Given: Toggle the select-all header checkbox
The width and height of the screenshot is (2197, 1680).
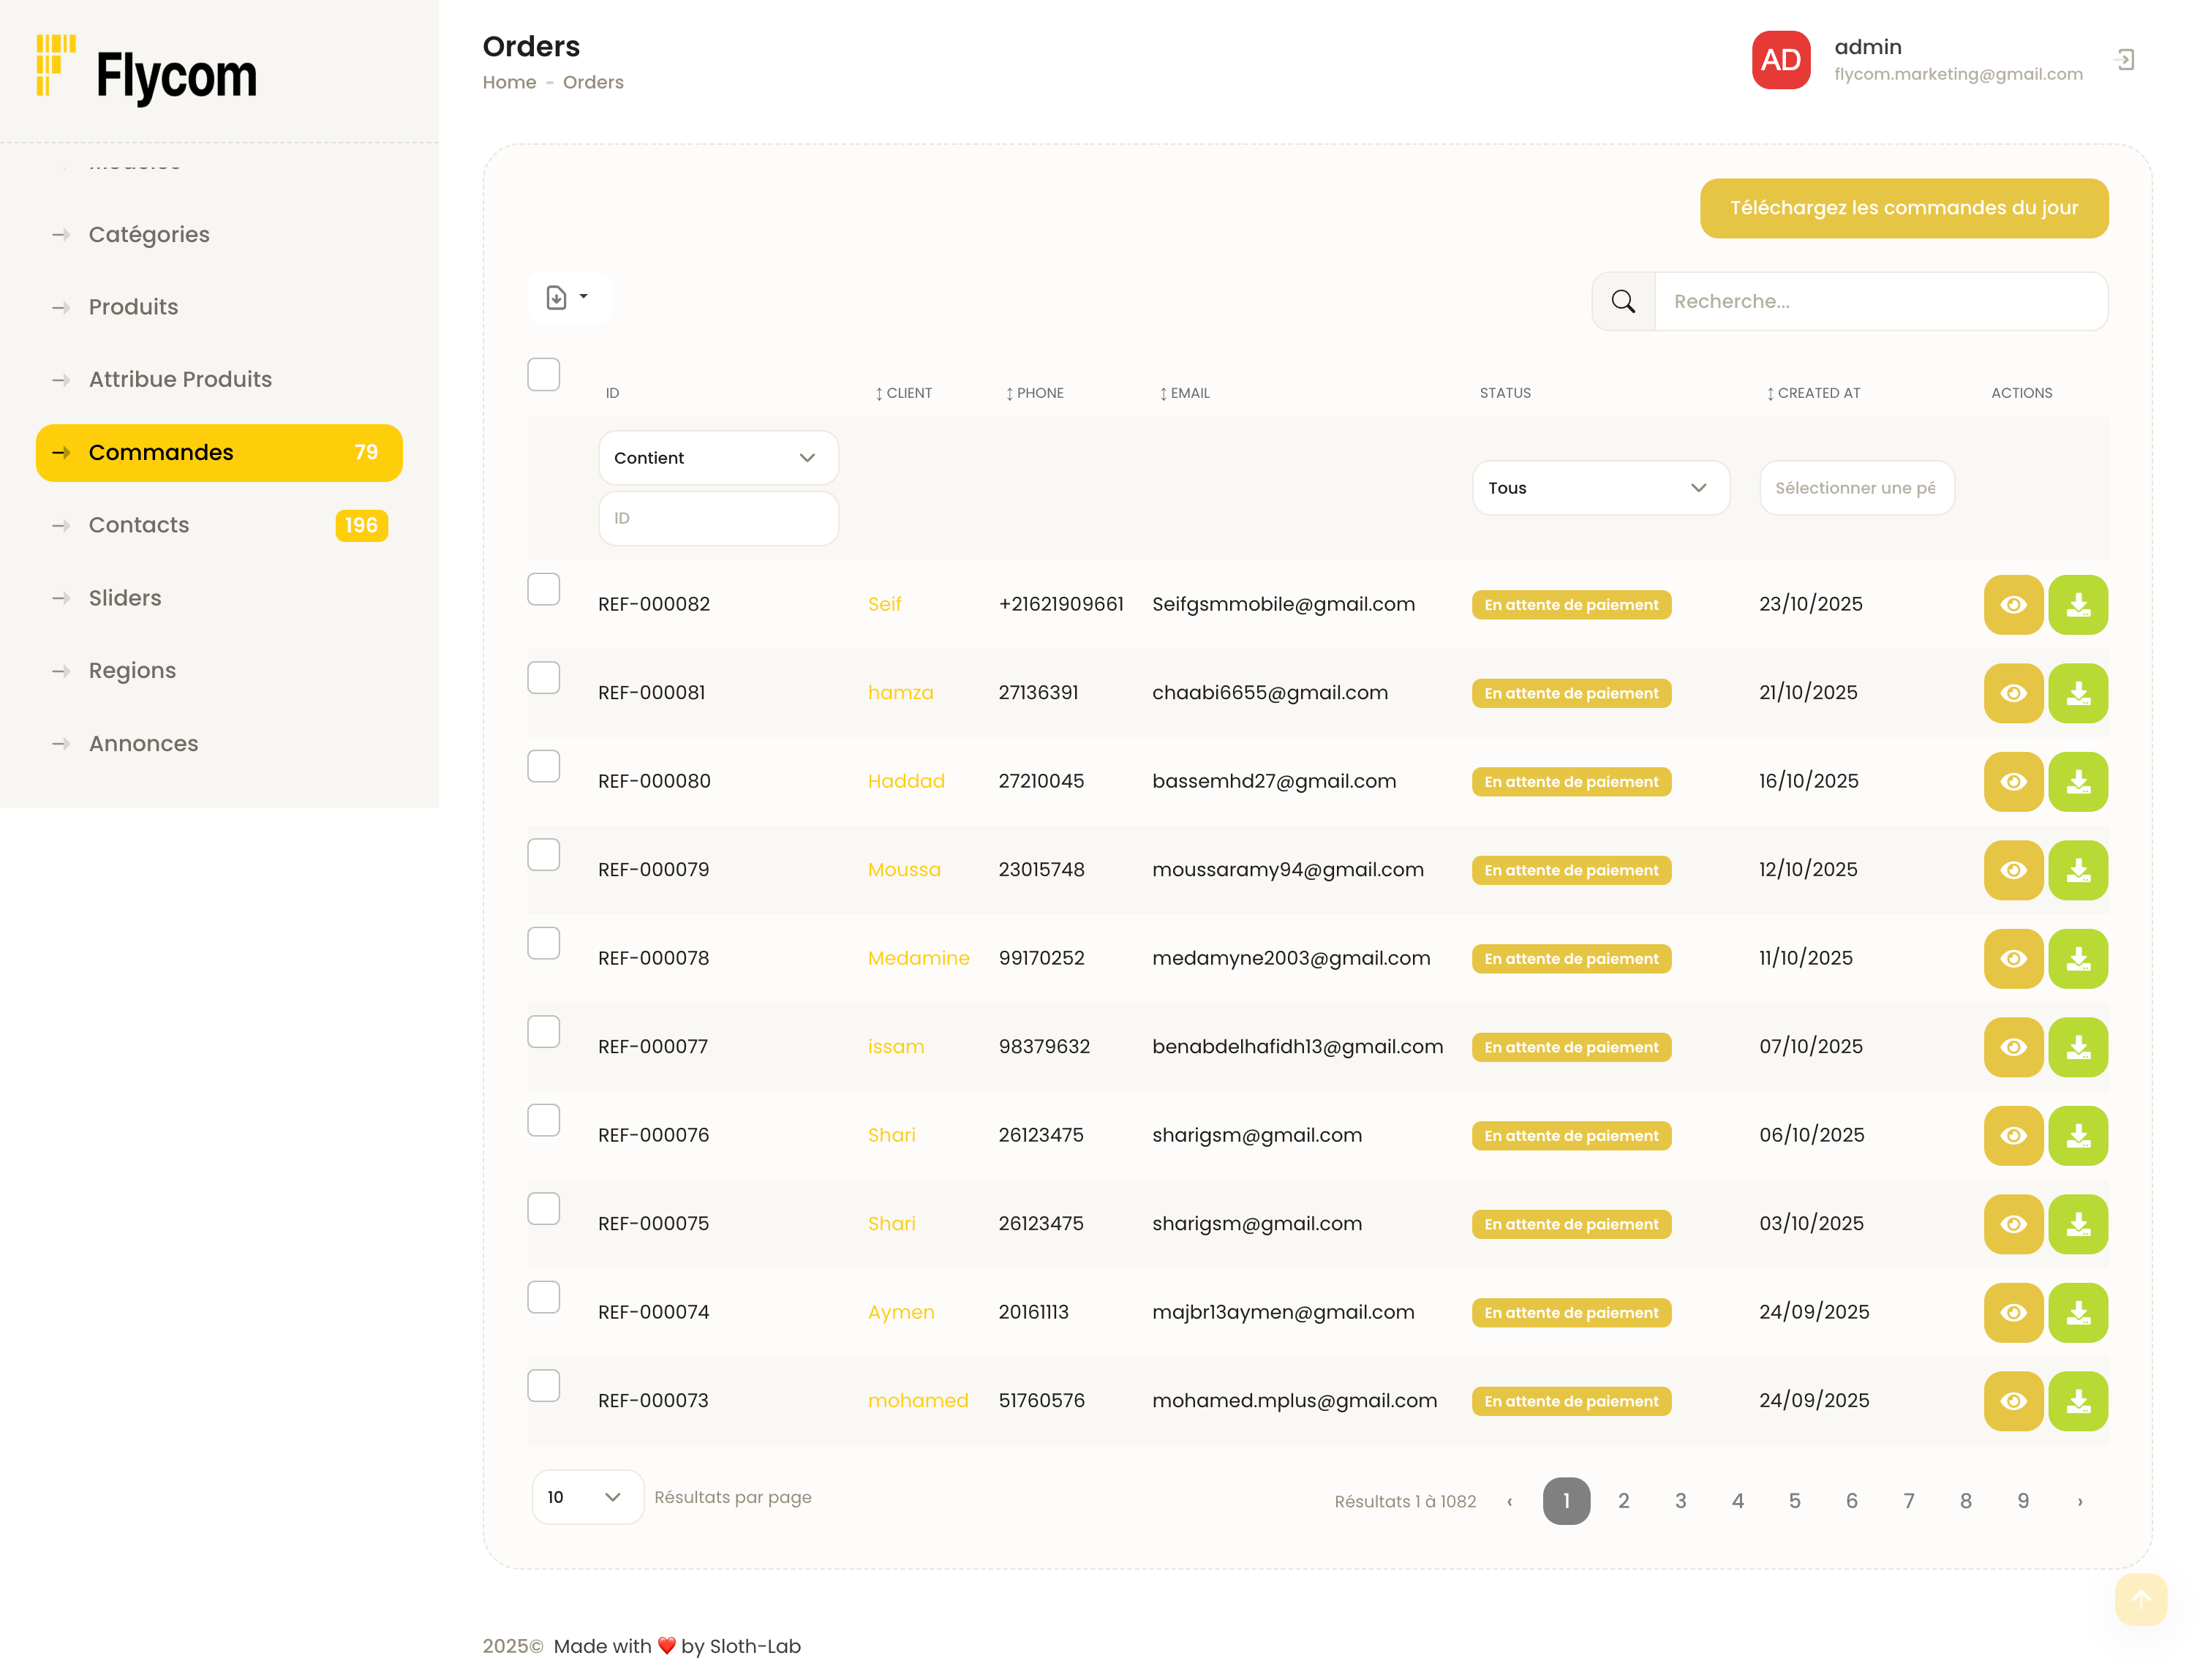Looking at the screenshot, I should click(x=544, y=375).
